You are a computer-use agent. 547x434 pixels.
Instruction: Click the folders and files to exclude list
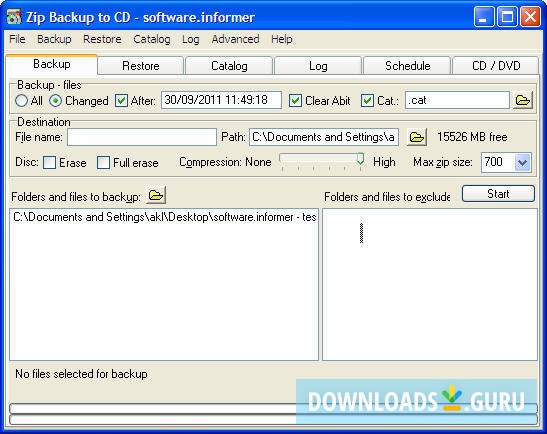pos(430,284)
